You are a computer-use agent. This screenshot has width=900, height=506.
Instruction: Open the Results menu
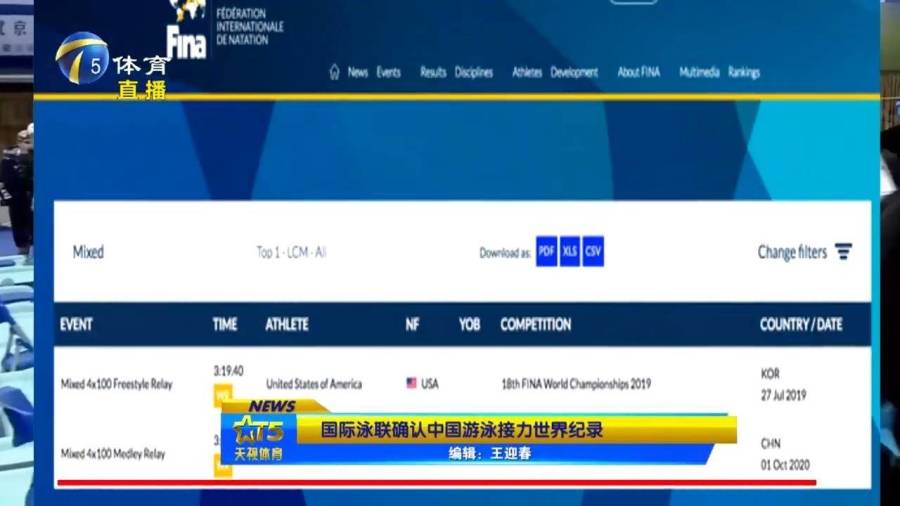[x=433, y=72]
